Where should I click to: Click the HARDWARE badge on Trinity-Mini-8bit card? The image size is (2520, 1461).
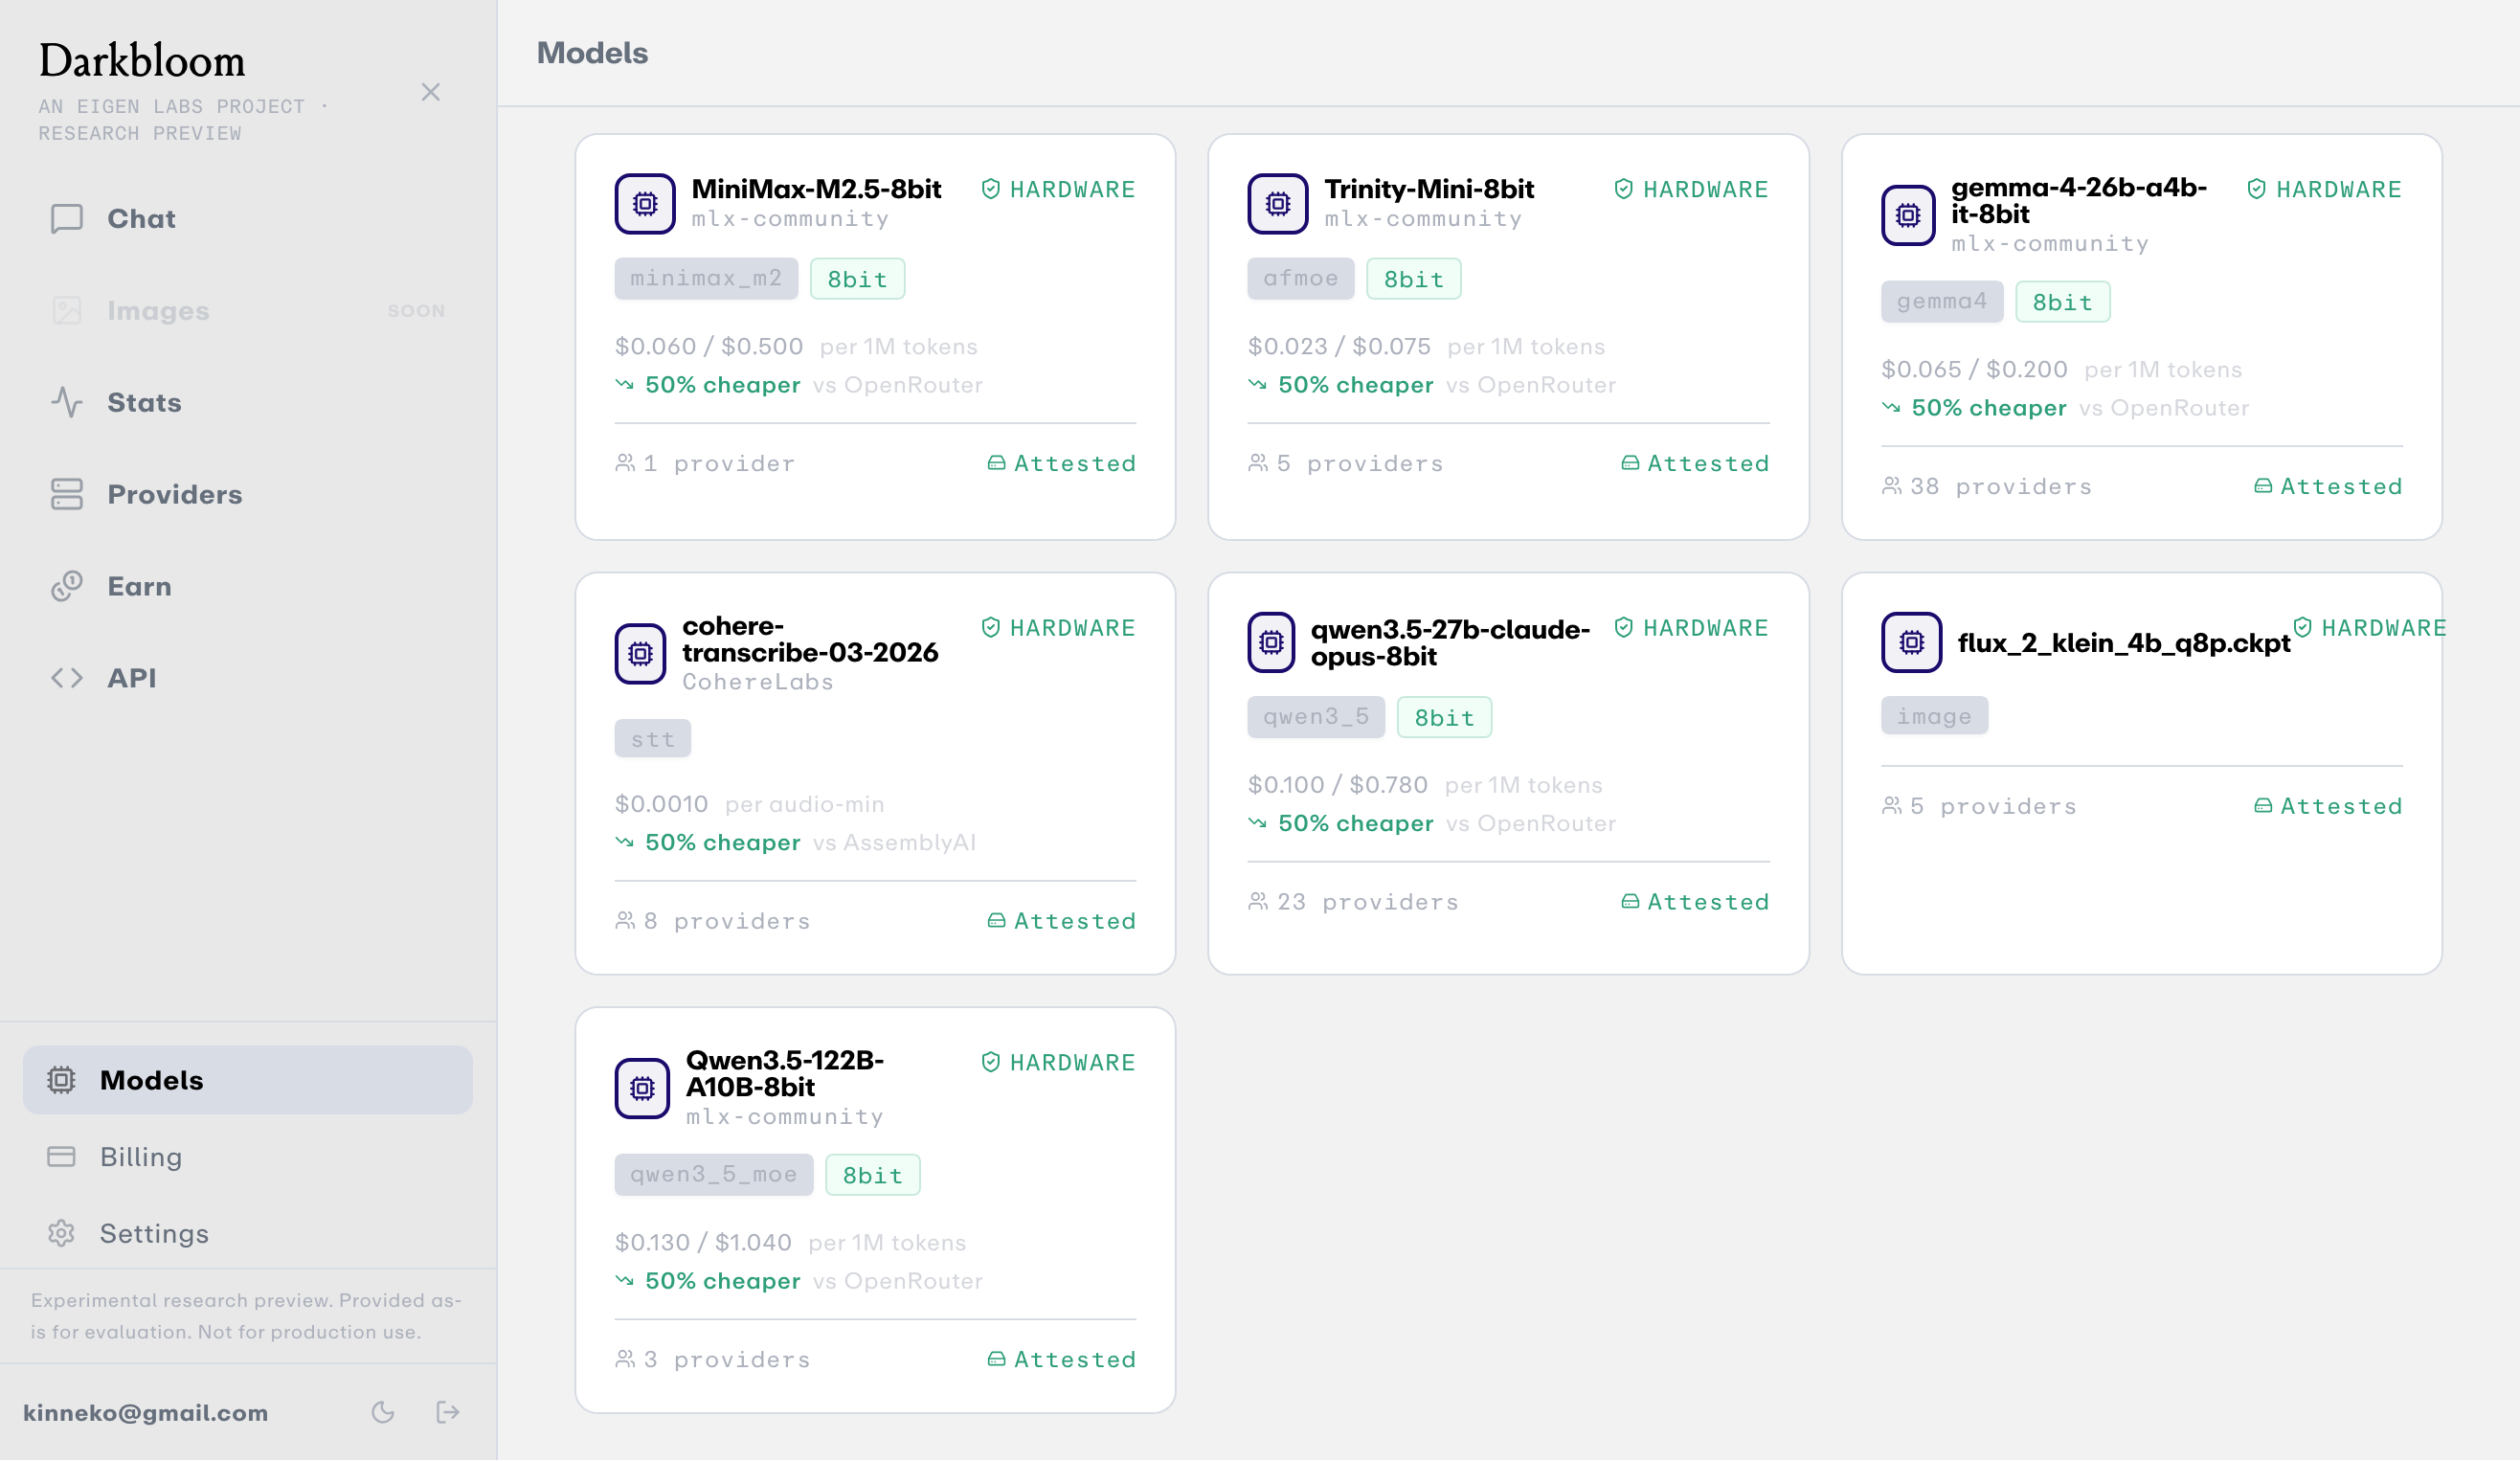click(x=1691, y=189)
